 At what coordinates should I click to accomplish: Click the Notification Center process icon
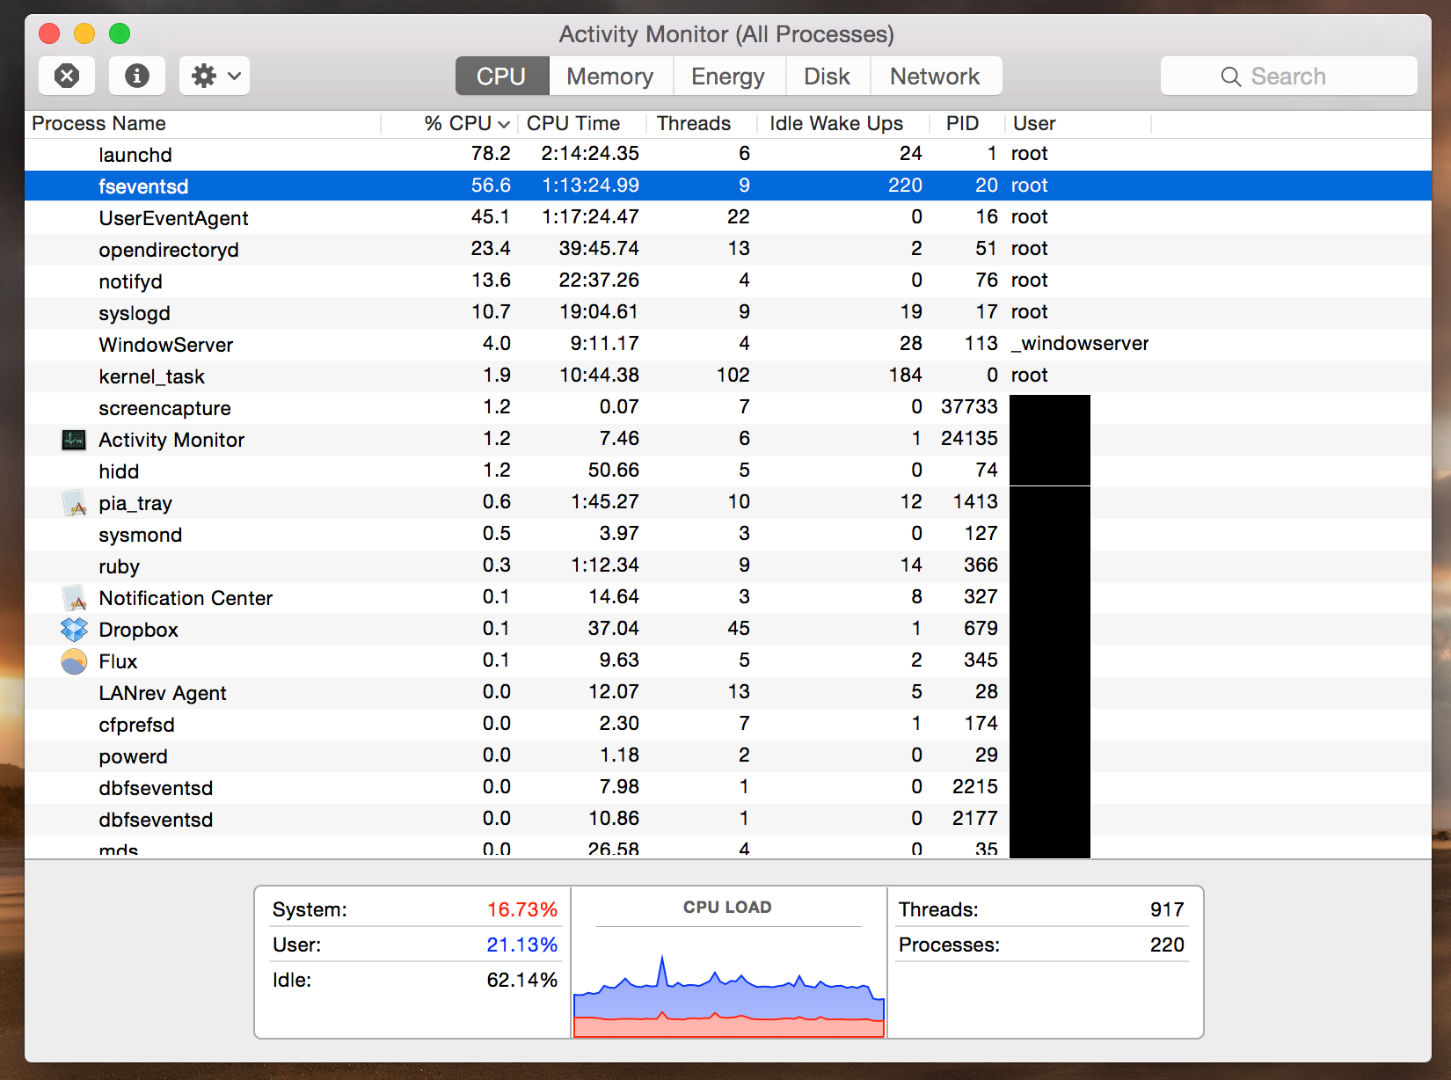[x=74, y=598]
